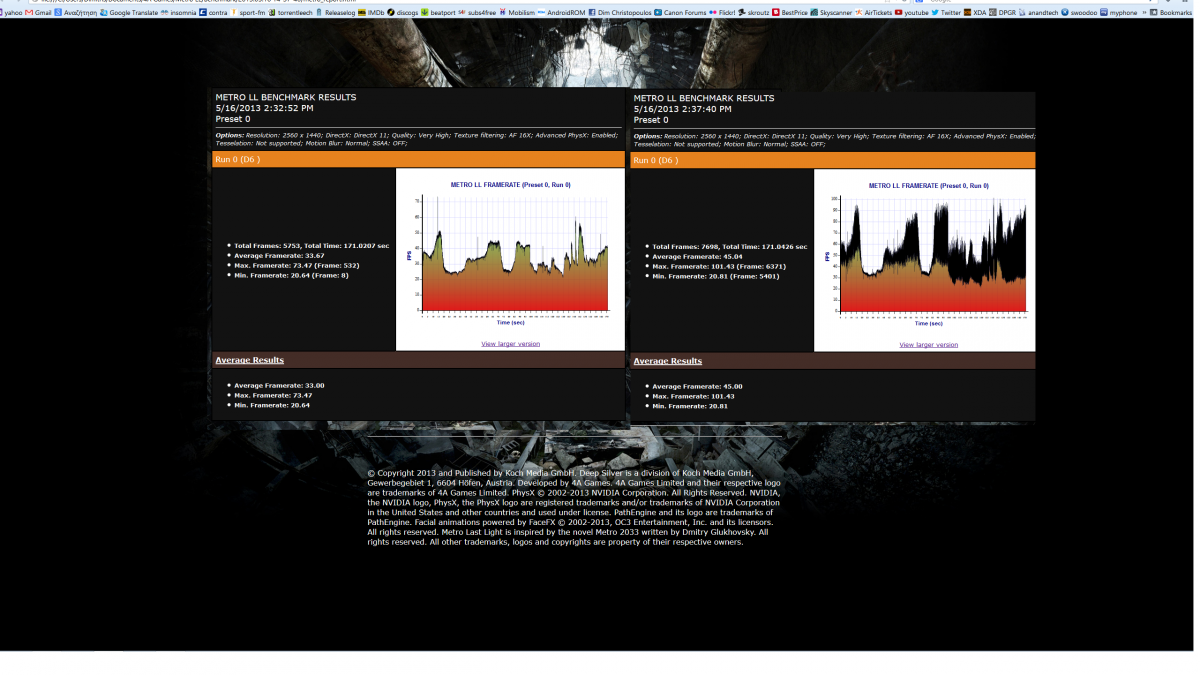This screenshot has width=1200, height=675.
Task: Open the anandtech bookmark
Action: click(x=1038, y=13)
